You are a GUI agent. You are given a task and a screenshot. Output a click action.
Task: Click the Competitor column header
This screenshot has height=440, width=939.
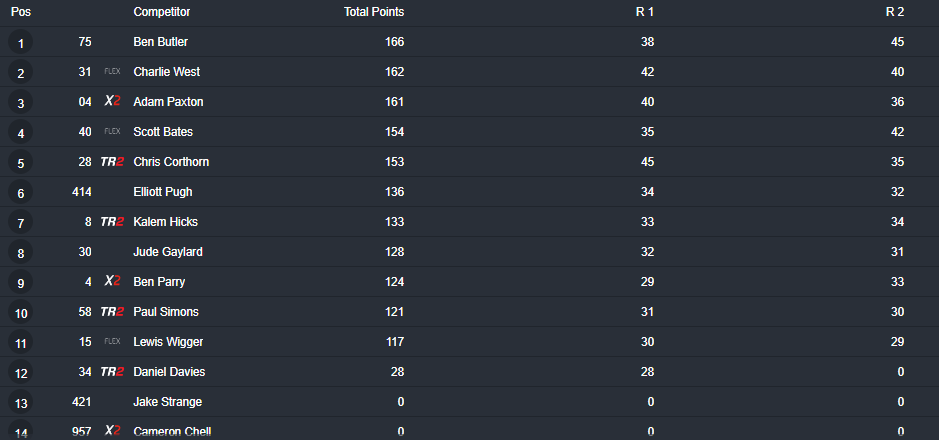pyautogui.click(x=162, y=12)
